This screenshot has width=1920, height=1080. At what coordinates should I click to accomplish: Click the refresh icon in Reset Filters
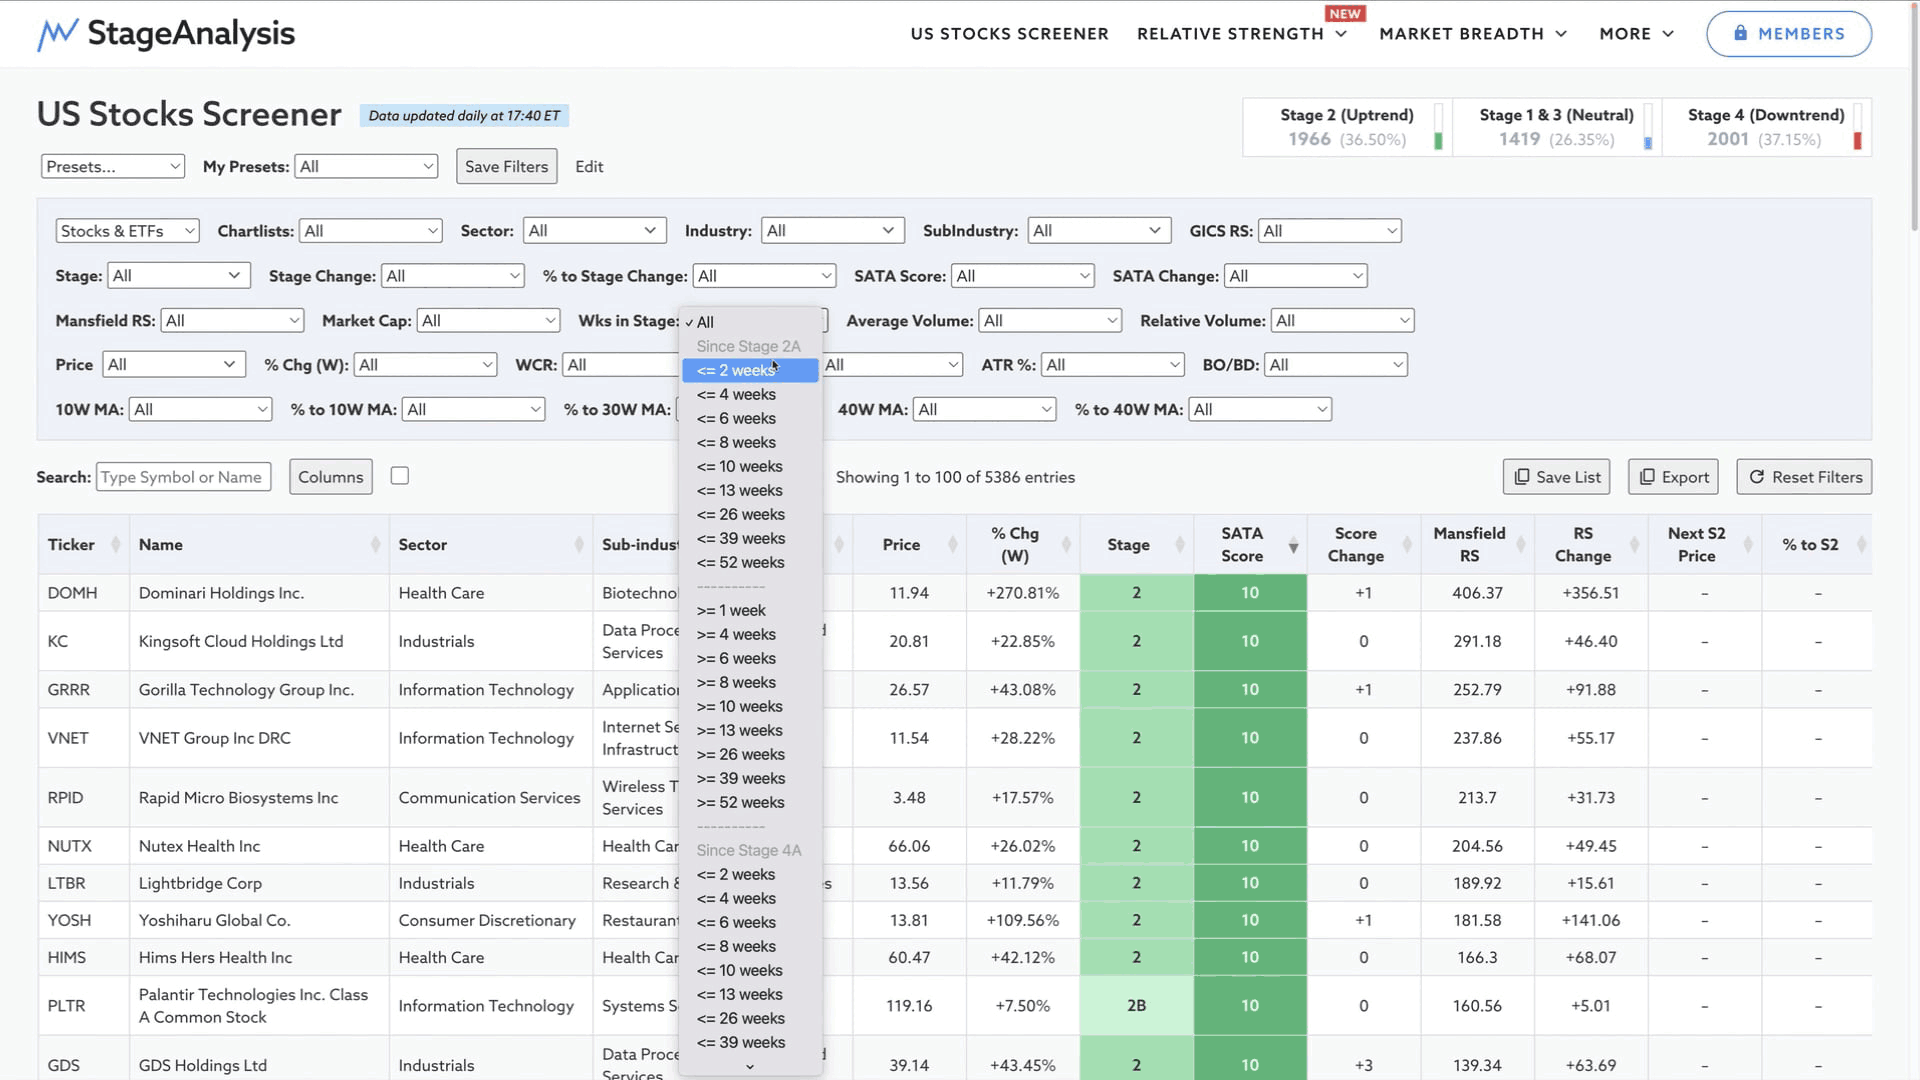click(1756, 477)
